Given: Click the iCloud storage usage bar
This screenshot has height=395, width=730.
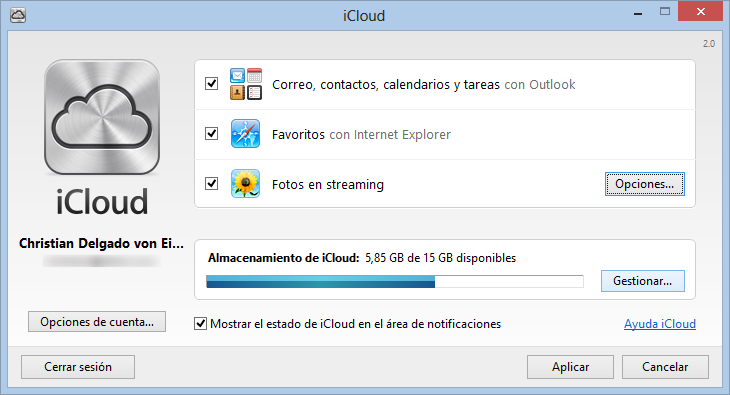Looking at the screenshot, I should coord(395,281).
